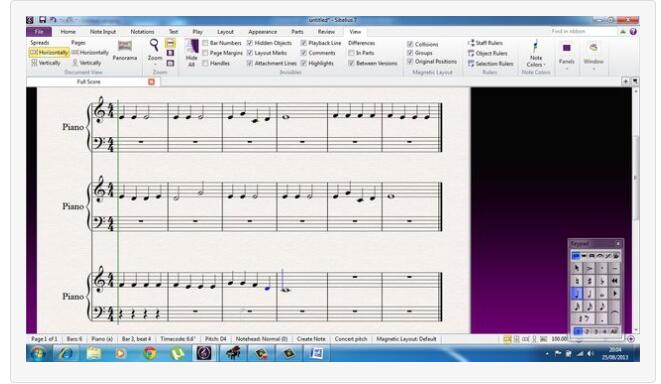Open the Layout ribbon tab
The image size is (661, 384).
(x=225, y=32)
